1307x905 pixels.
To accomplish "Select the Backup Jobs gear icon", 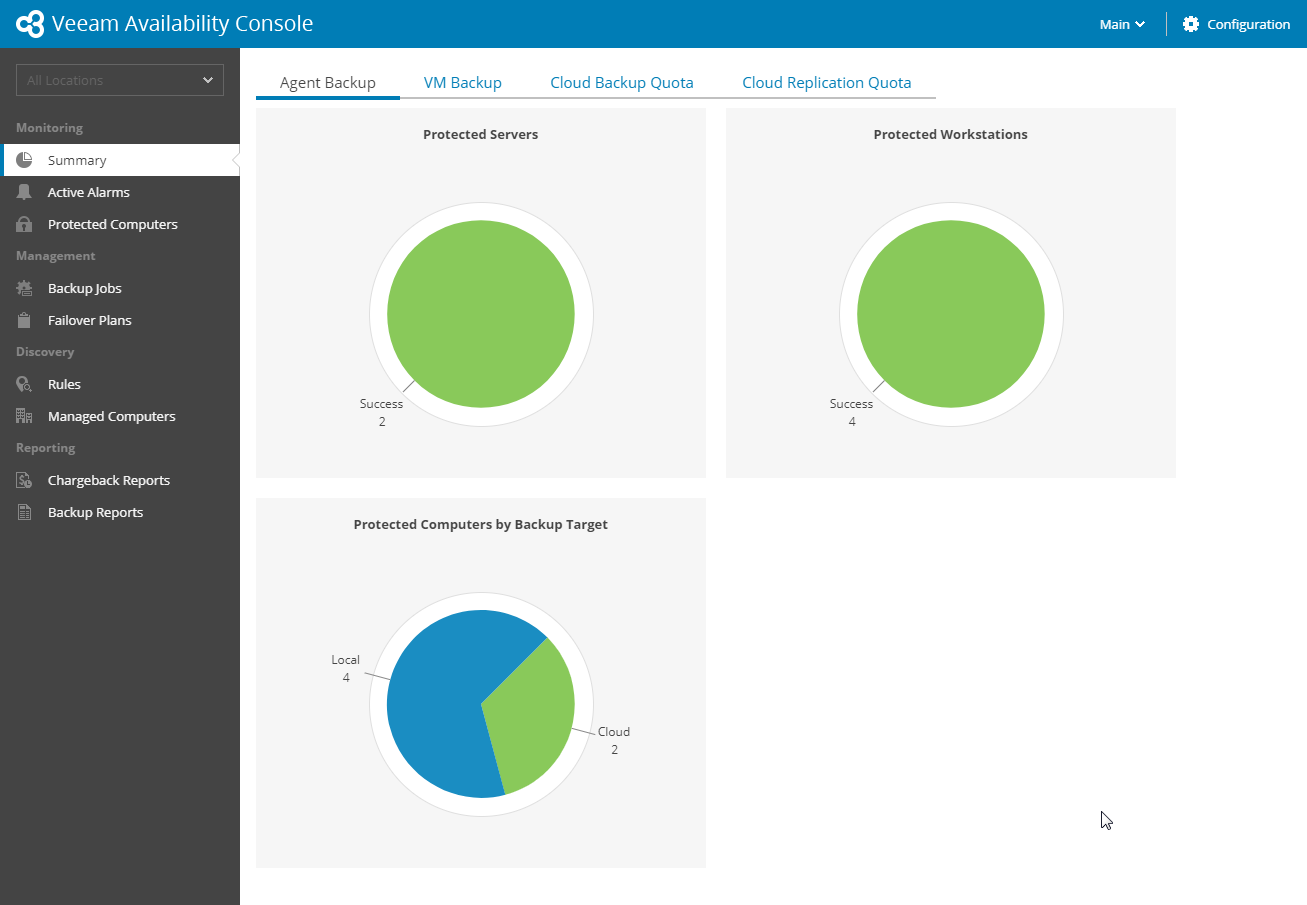I will (x=24, y=288).
